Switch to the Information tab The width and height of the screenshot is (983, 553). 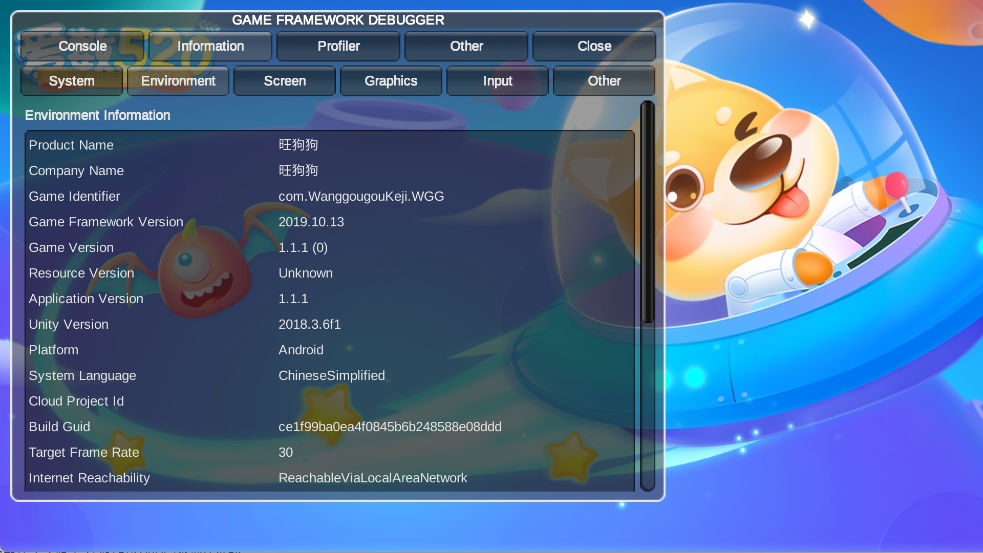pos(211,46)
